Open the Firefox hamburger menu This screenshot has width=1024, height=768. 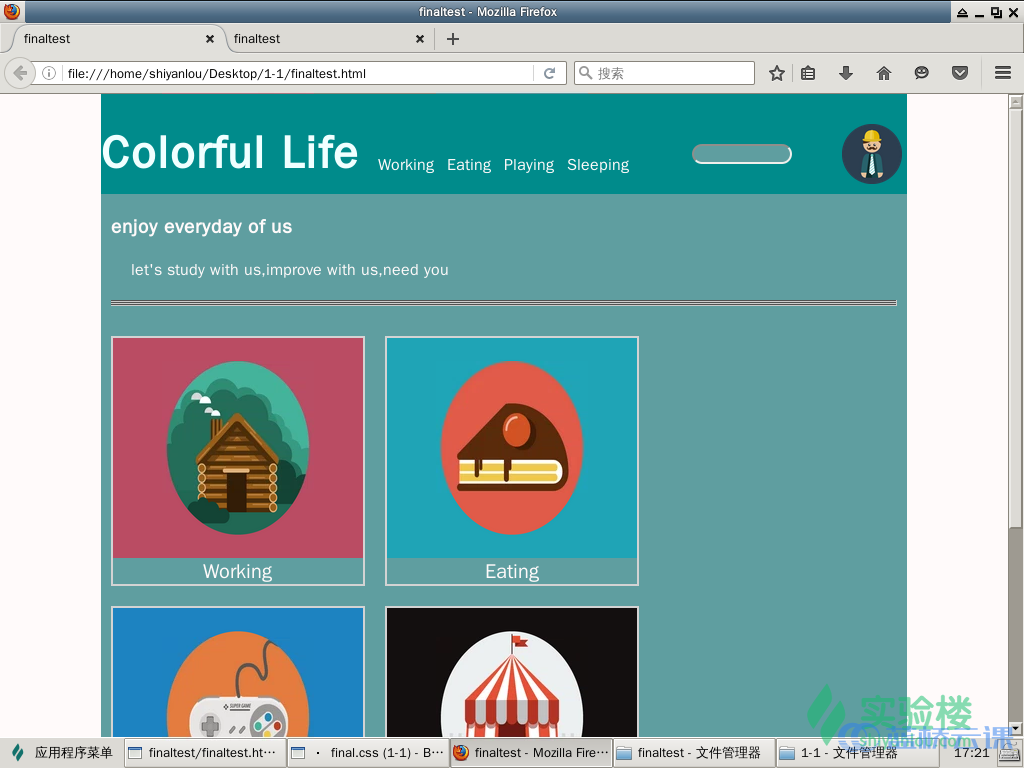point(1002,73)
